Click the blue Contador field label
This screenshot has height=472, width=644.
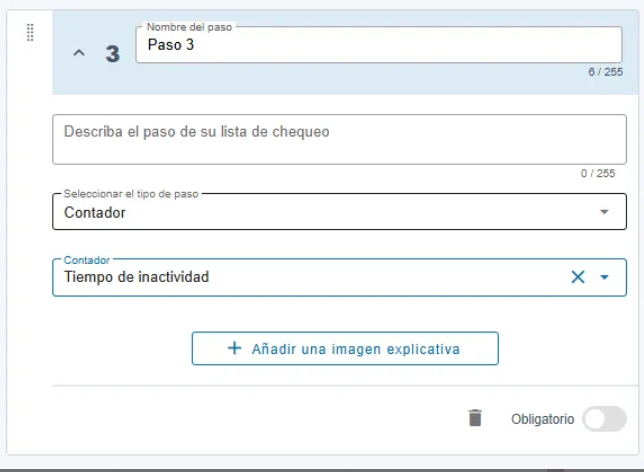pos(87,260)
